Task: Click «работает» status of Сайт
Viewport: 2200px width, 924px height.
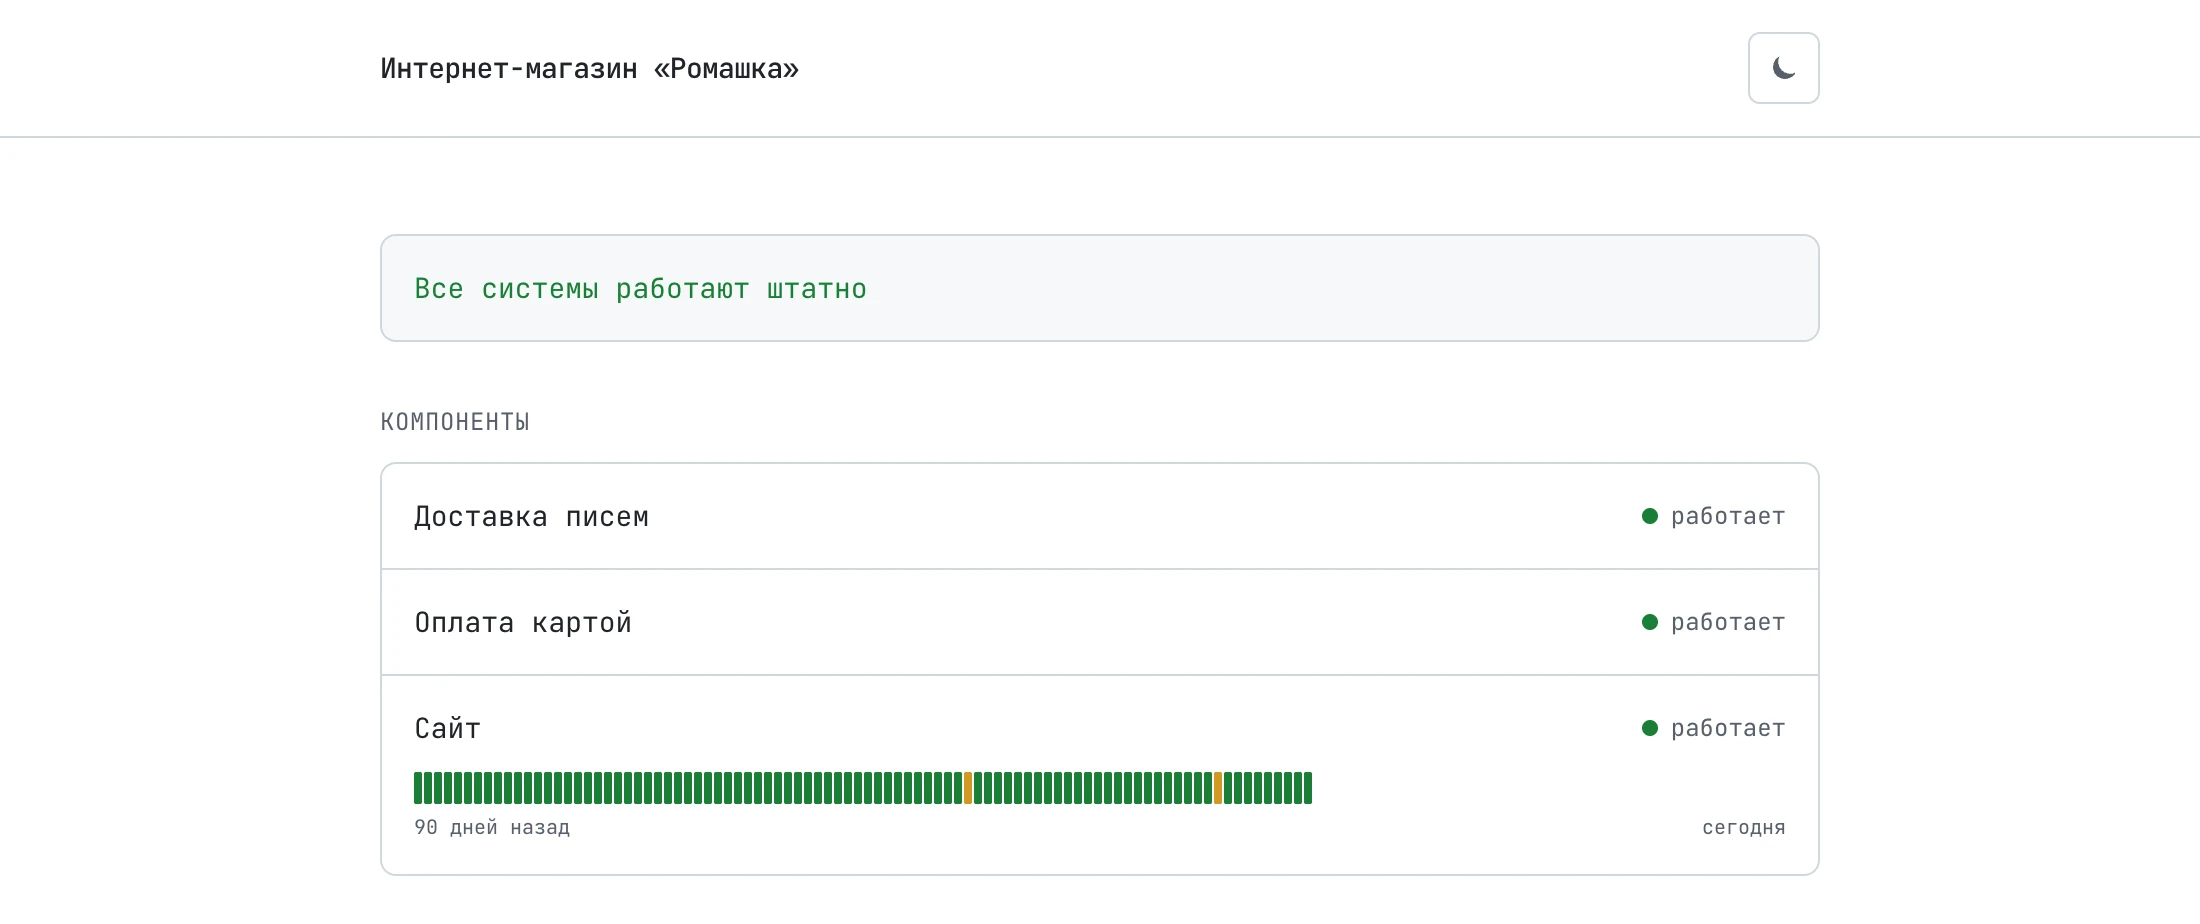Action: point(1728,728)
